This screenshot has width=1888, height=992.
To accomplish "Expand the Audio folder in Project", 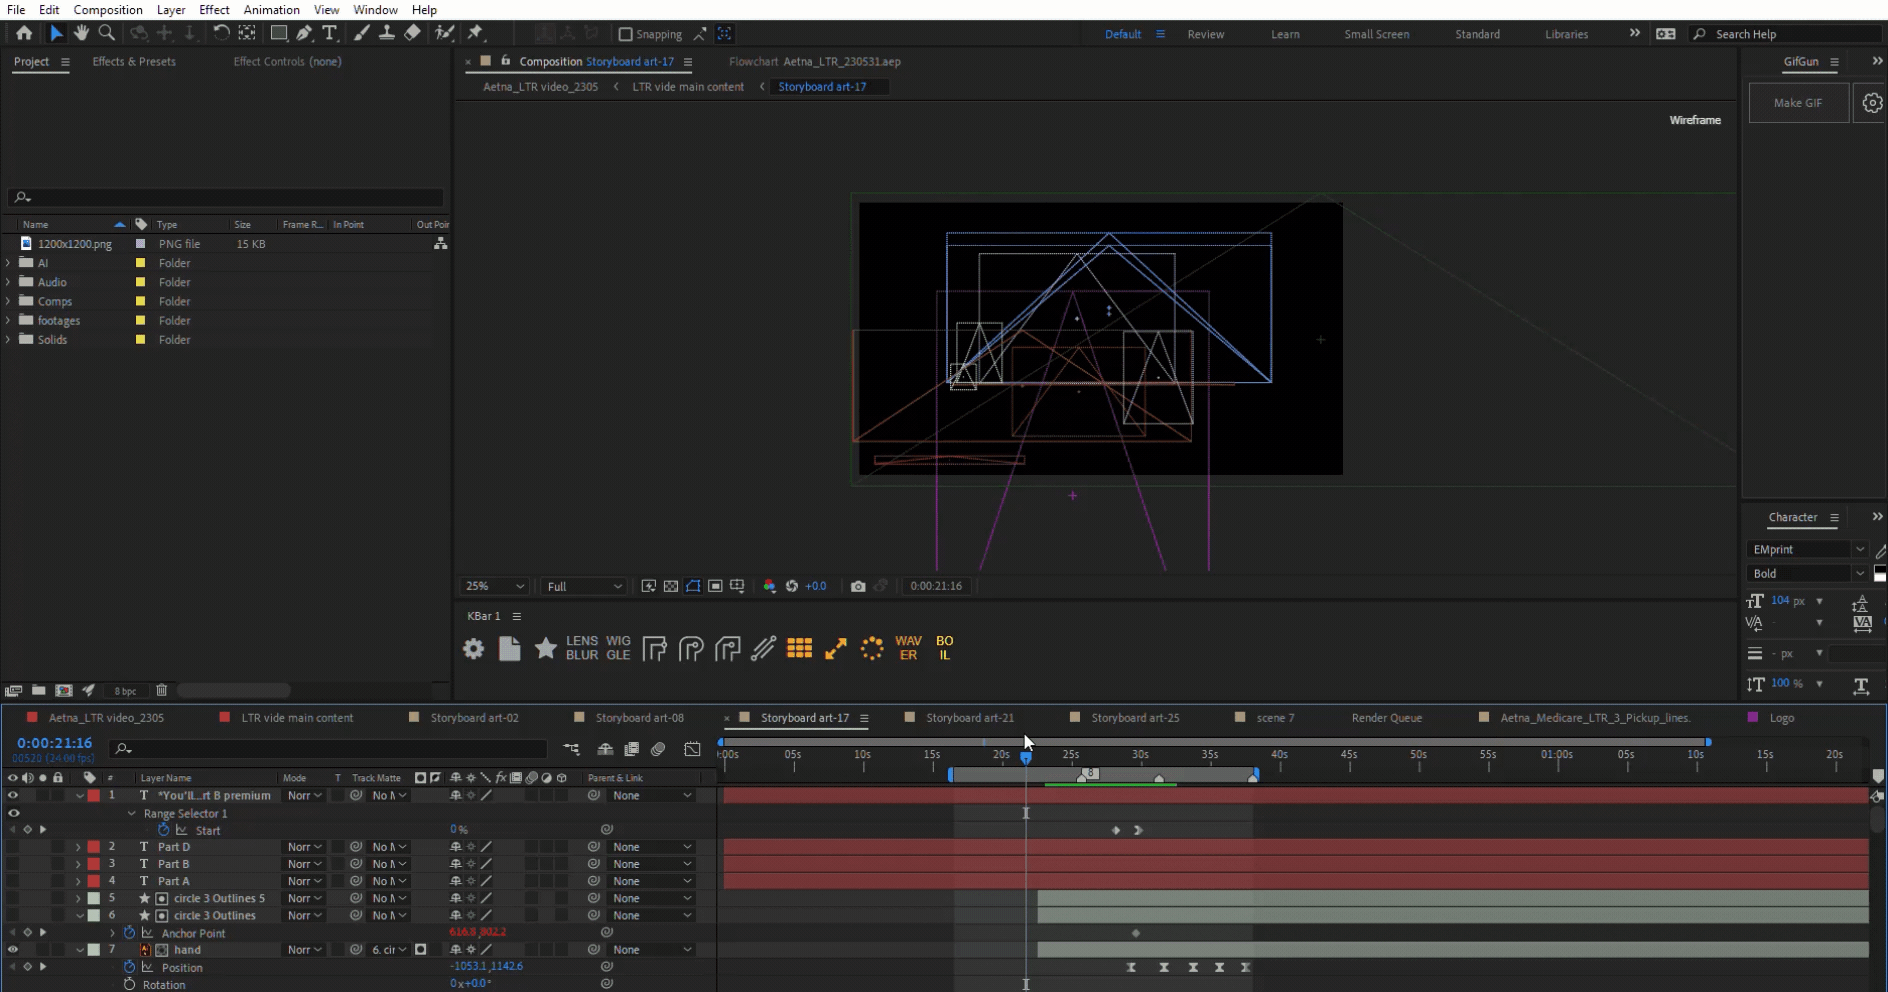I will 9,282.
